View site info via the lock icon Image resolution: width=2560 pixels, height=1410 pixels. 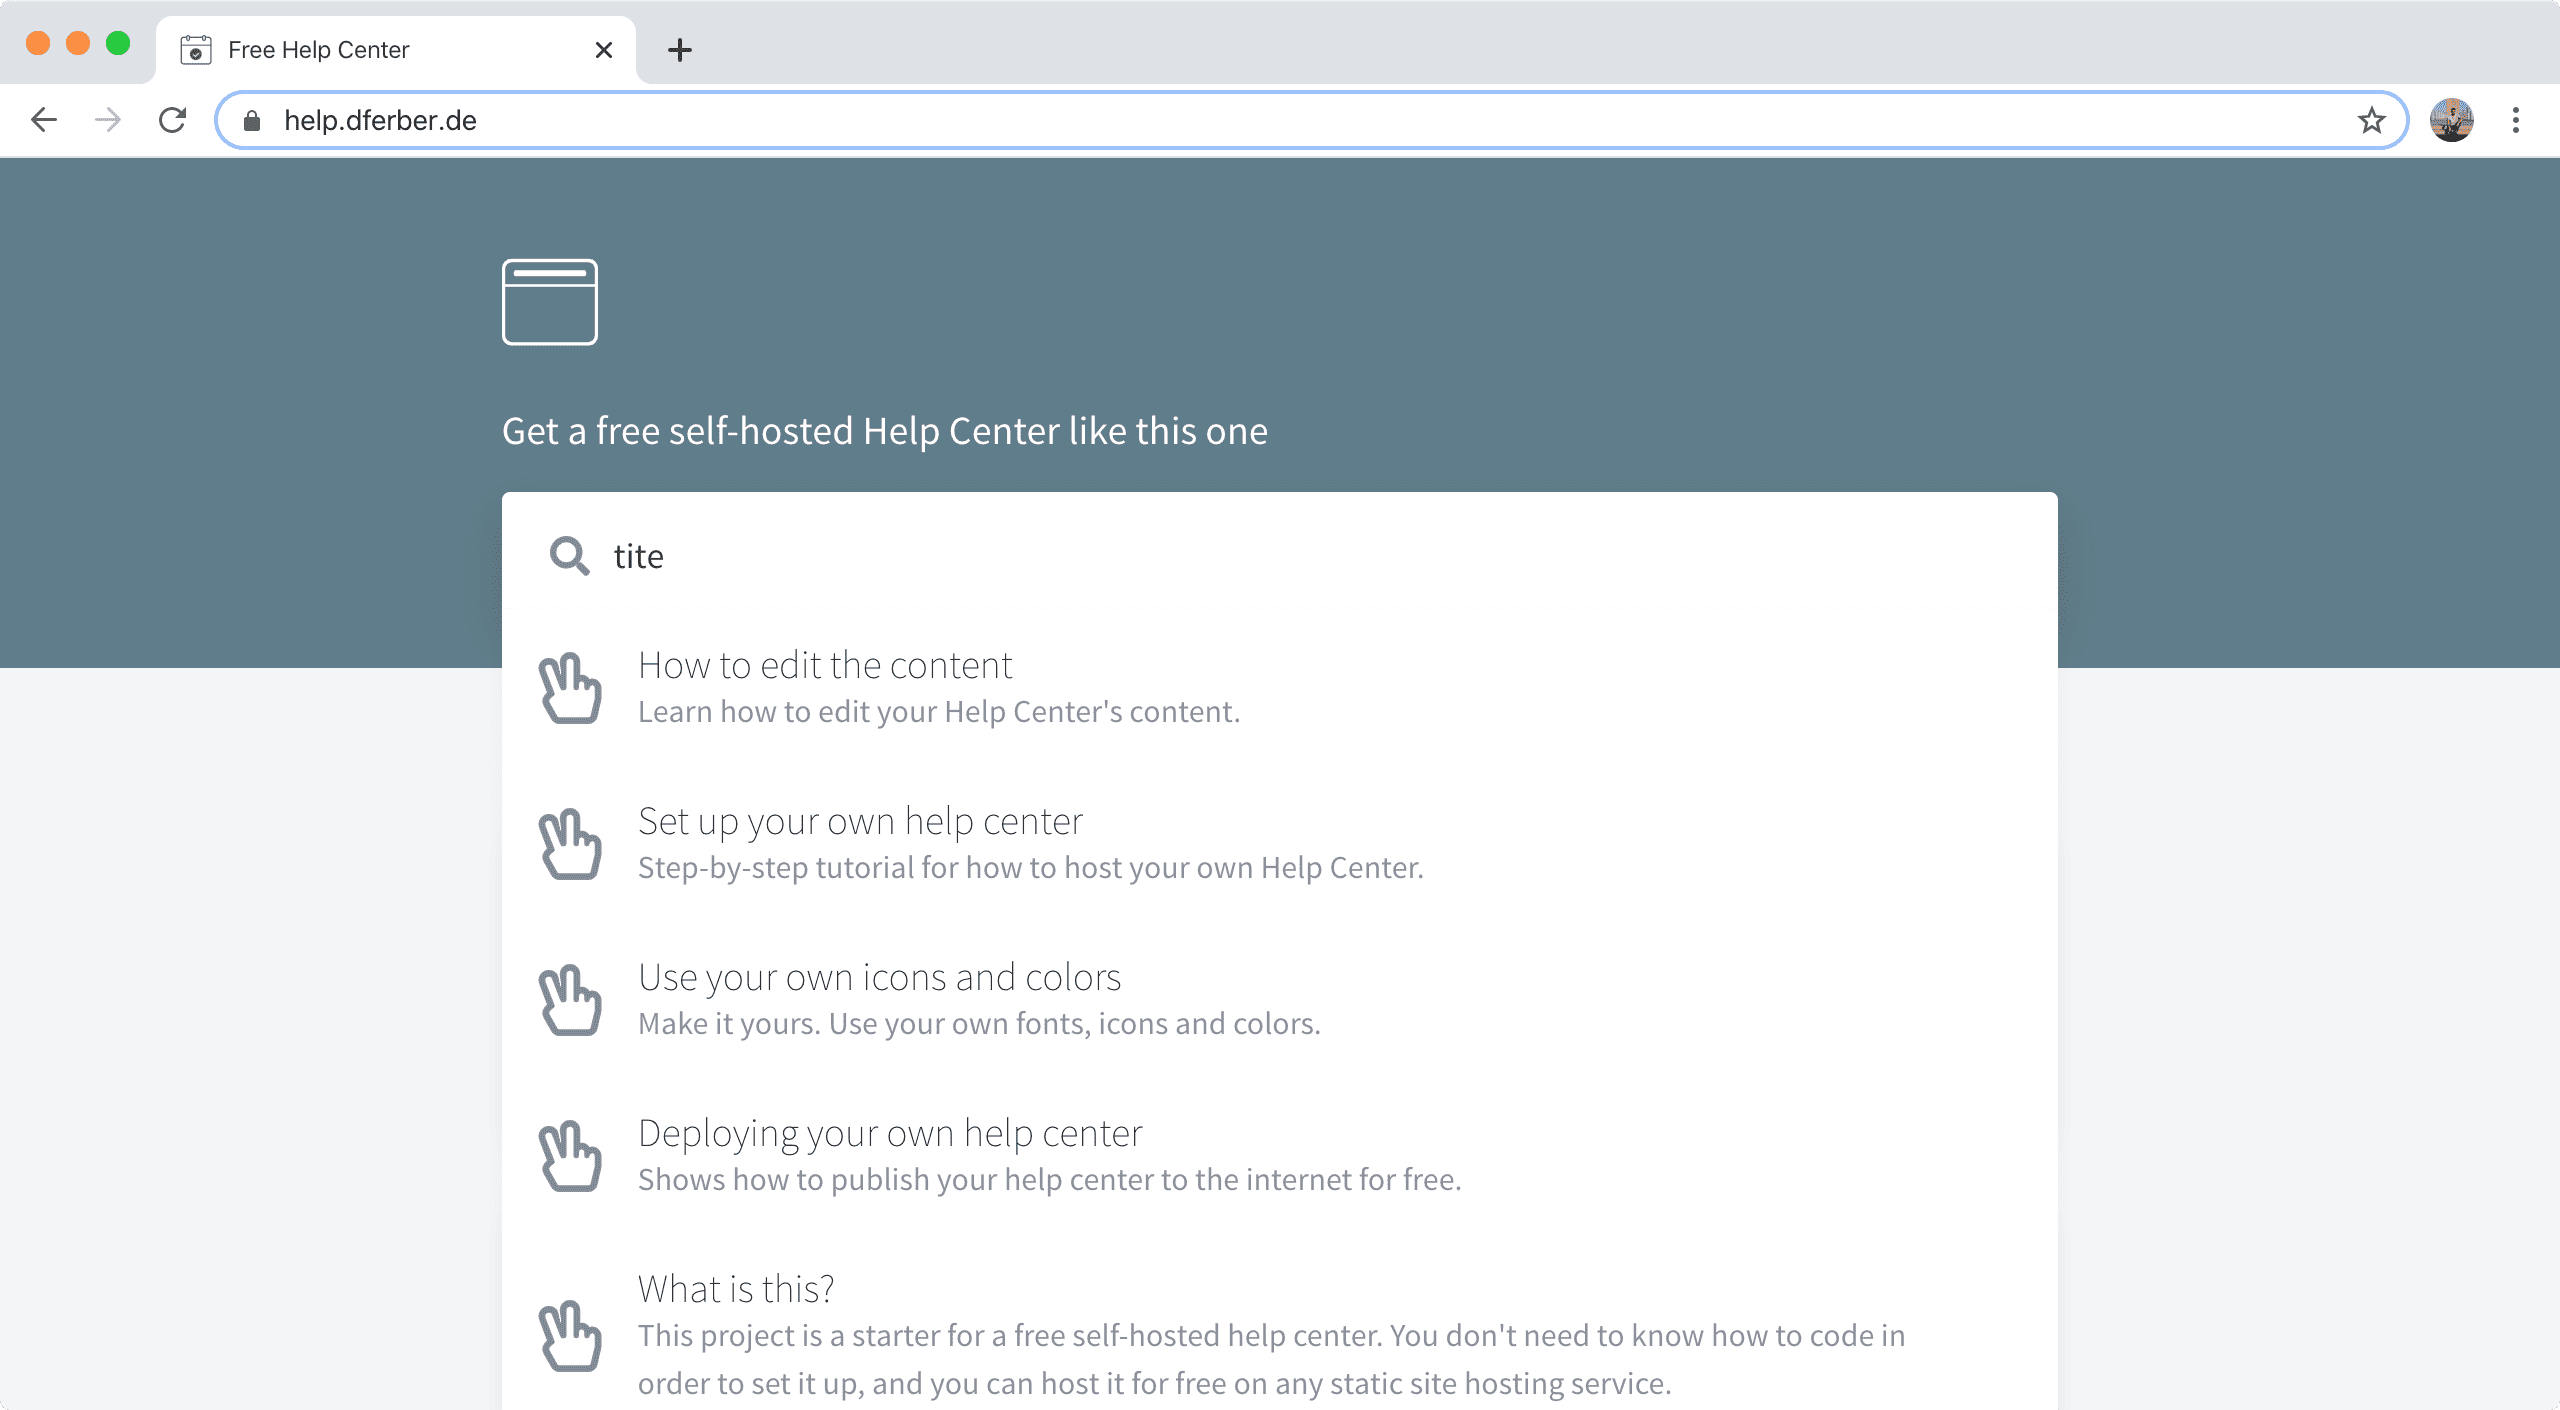[252, 121]
